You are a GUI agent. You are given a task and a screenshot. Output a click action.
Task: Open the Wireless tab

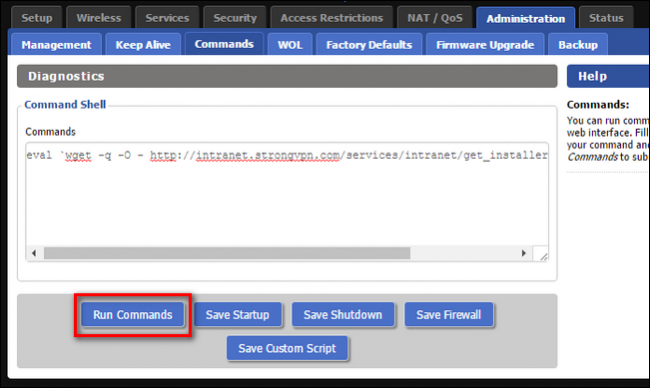pos(99,18)
